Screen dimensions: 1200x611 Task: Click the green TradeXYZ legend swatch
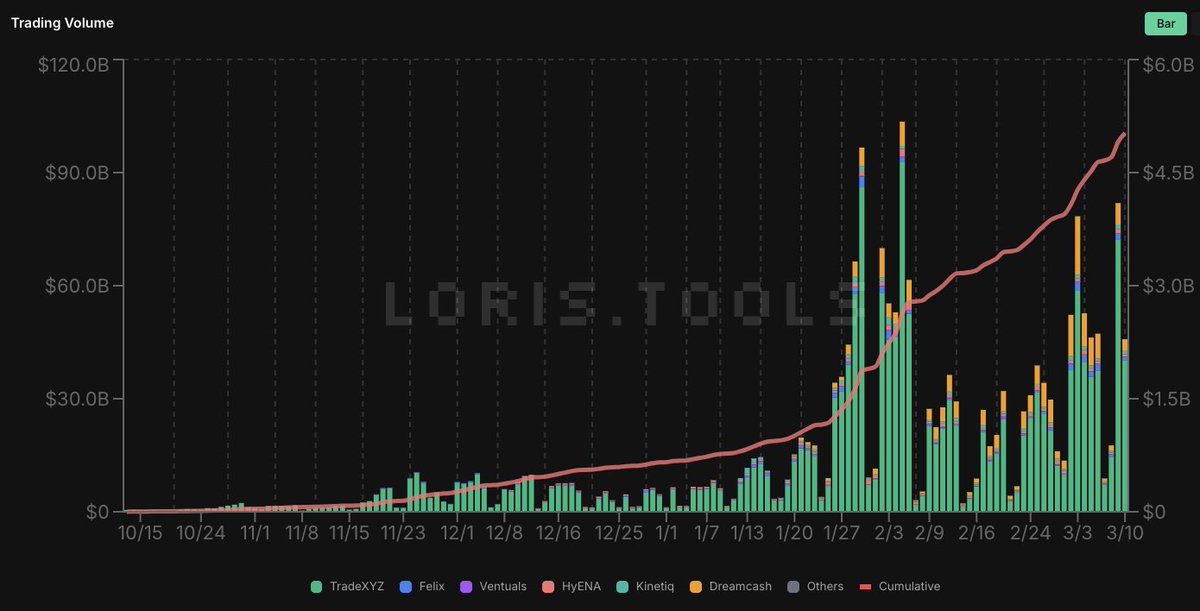point(316,586)
